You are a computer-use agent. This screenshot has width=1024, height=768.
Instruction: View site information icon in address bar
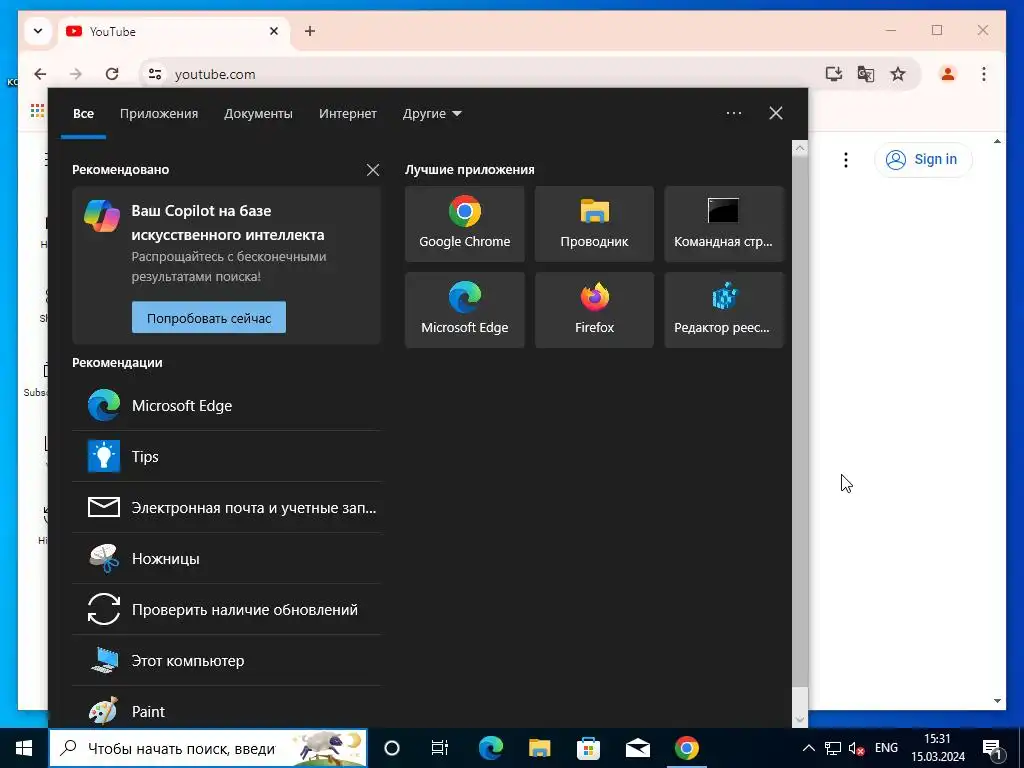[155, 74]
